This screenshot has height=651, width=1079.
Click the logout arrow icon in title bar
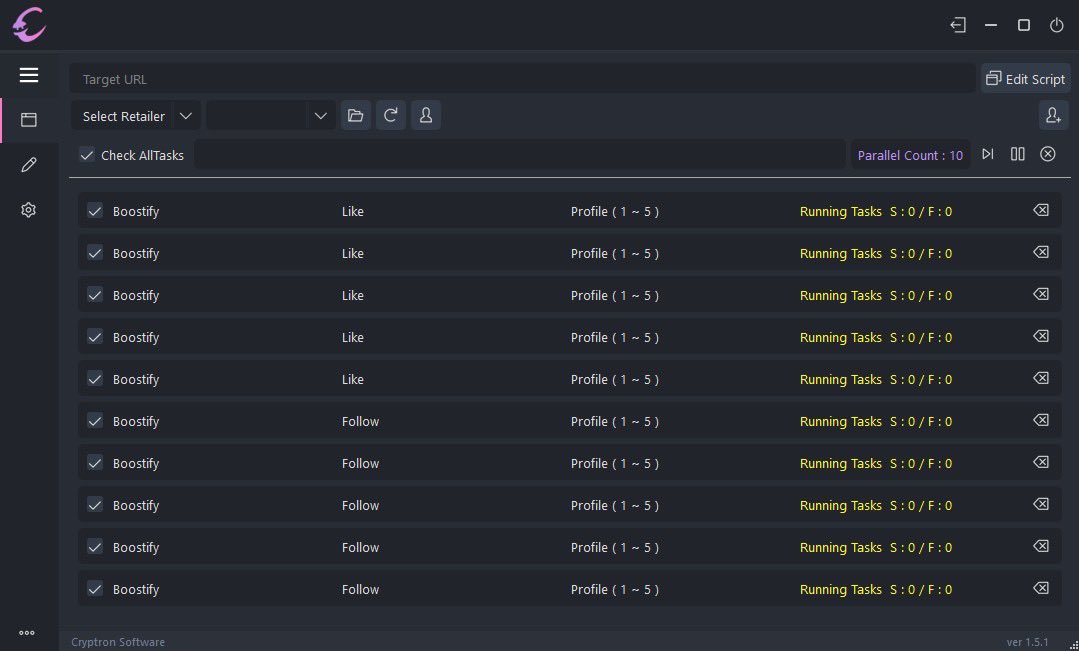point(958,25)
